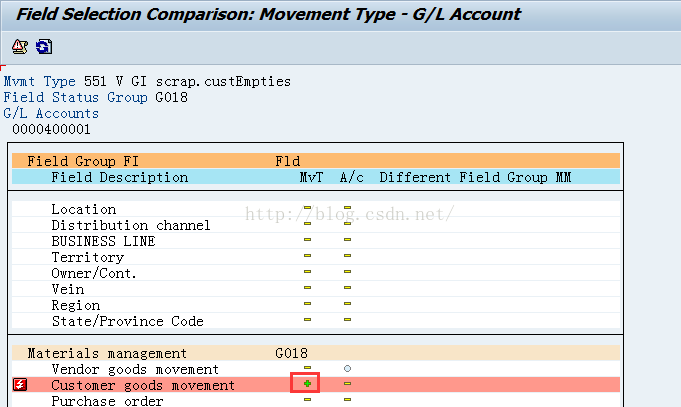Viewport: 681px width, 407px height.
Task: Click the Mvmt Type 551 line
Action: click(147, 81)
